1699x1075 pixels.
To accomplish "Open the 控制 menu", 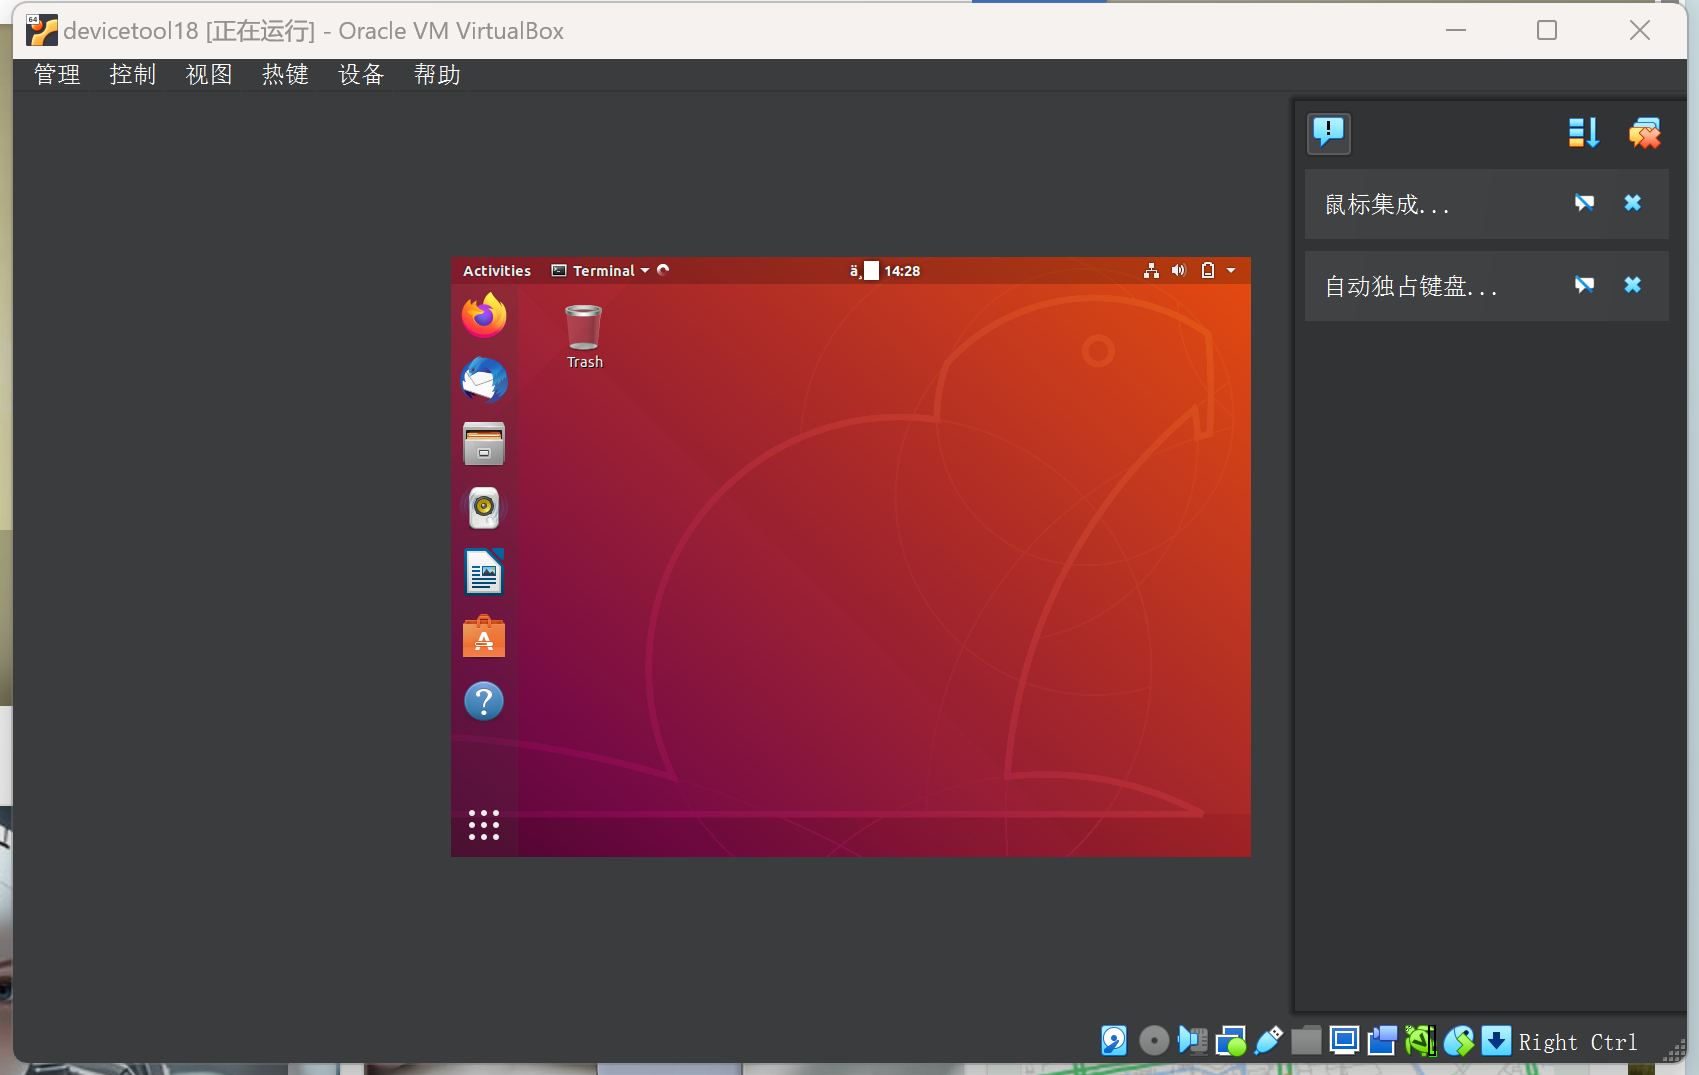I will tap(133, 75).
